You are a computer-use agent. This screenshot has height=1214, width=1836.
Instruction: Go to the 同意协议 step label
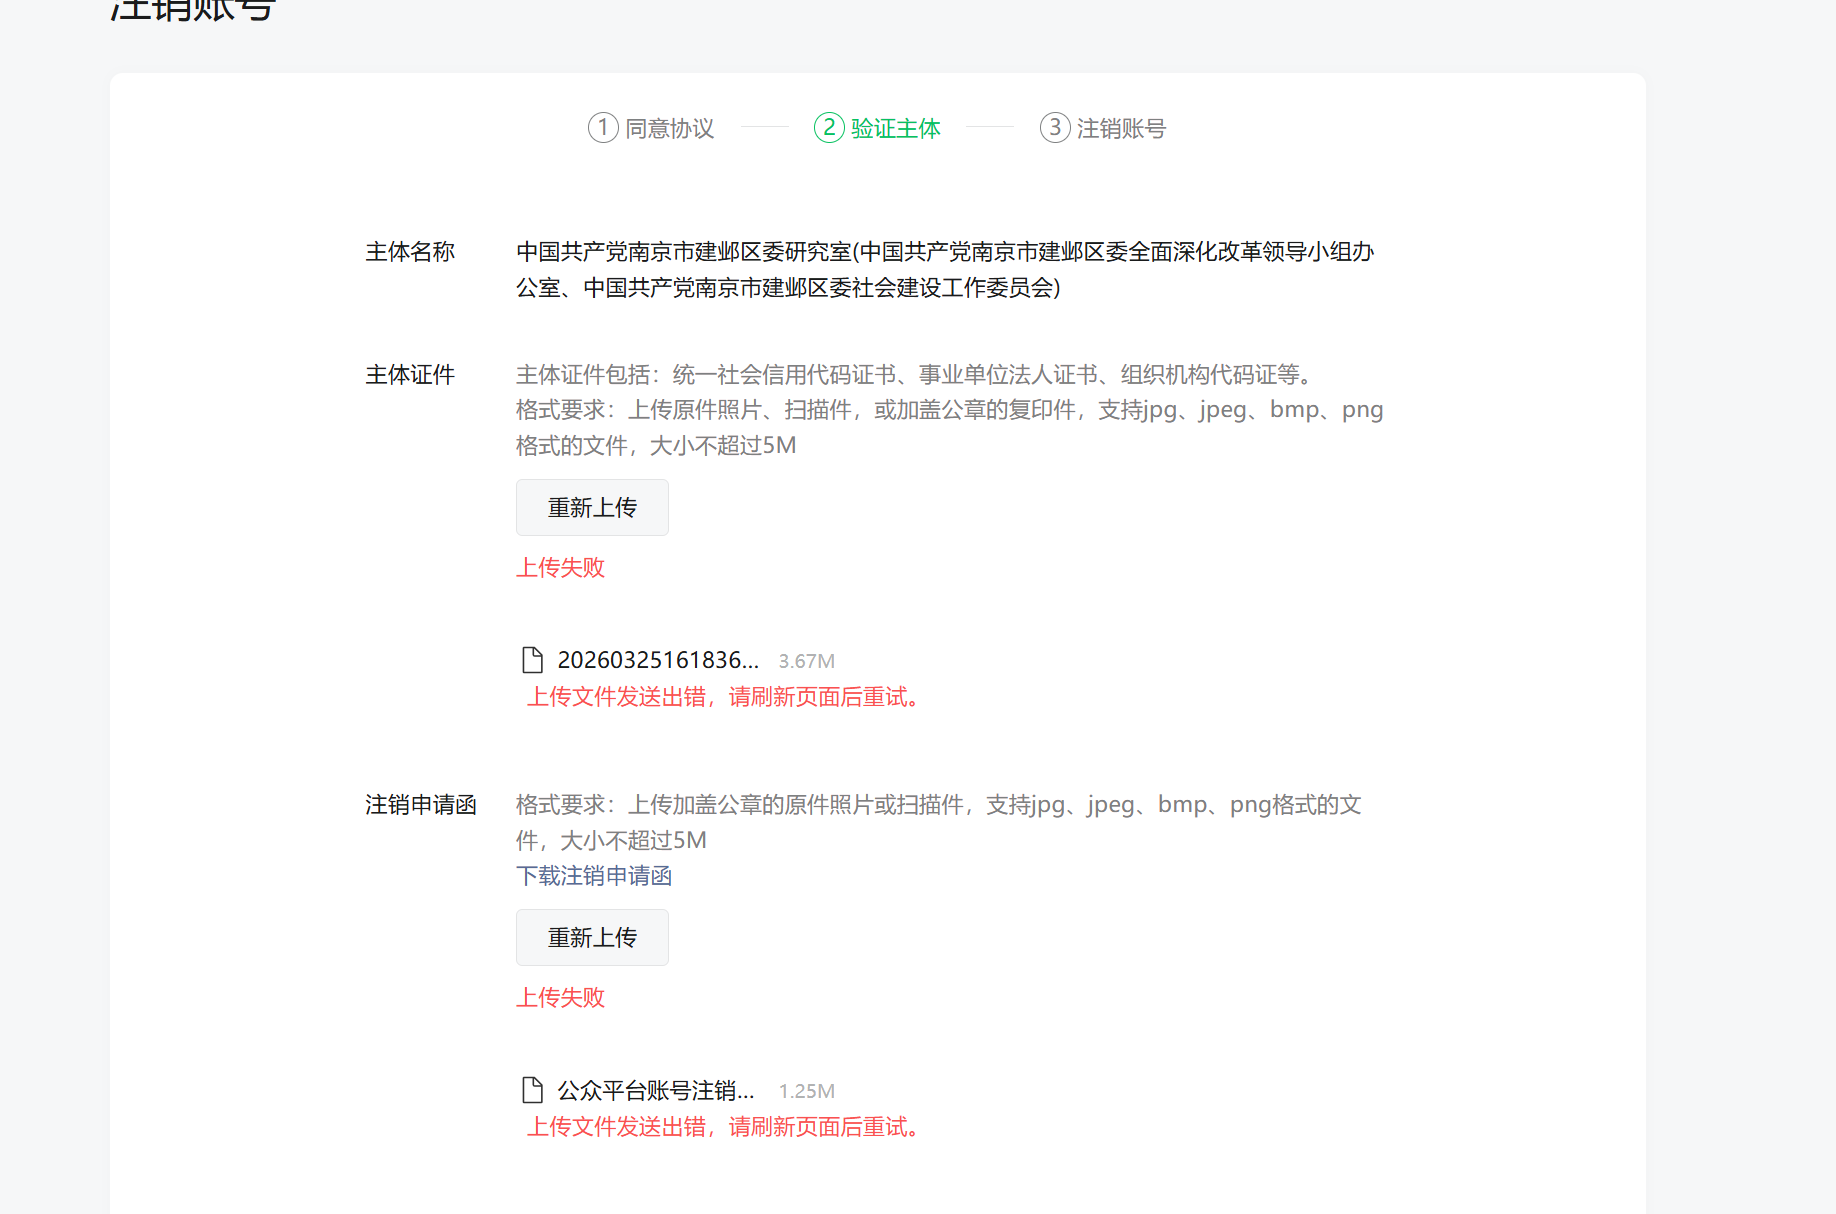tap(670, 129)
